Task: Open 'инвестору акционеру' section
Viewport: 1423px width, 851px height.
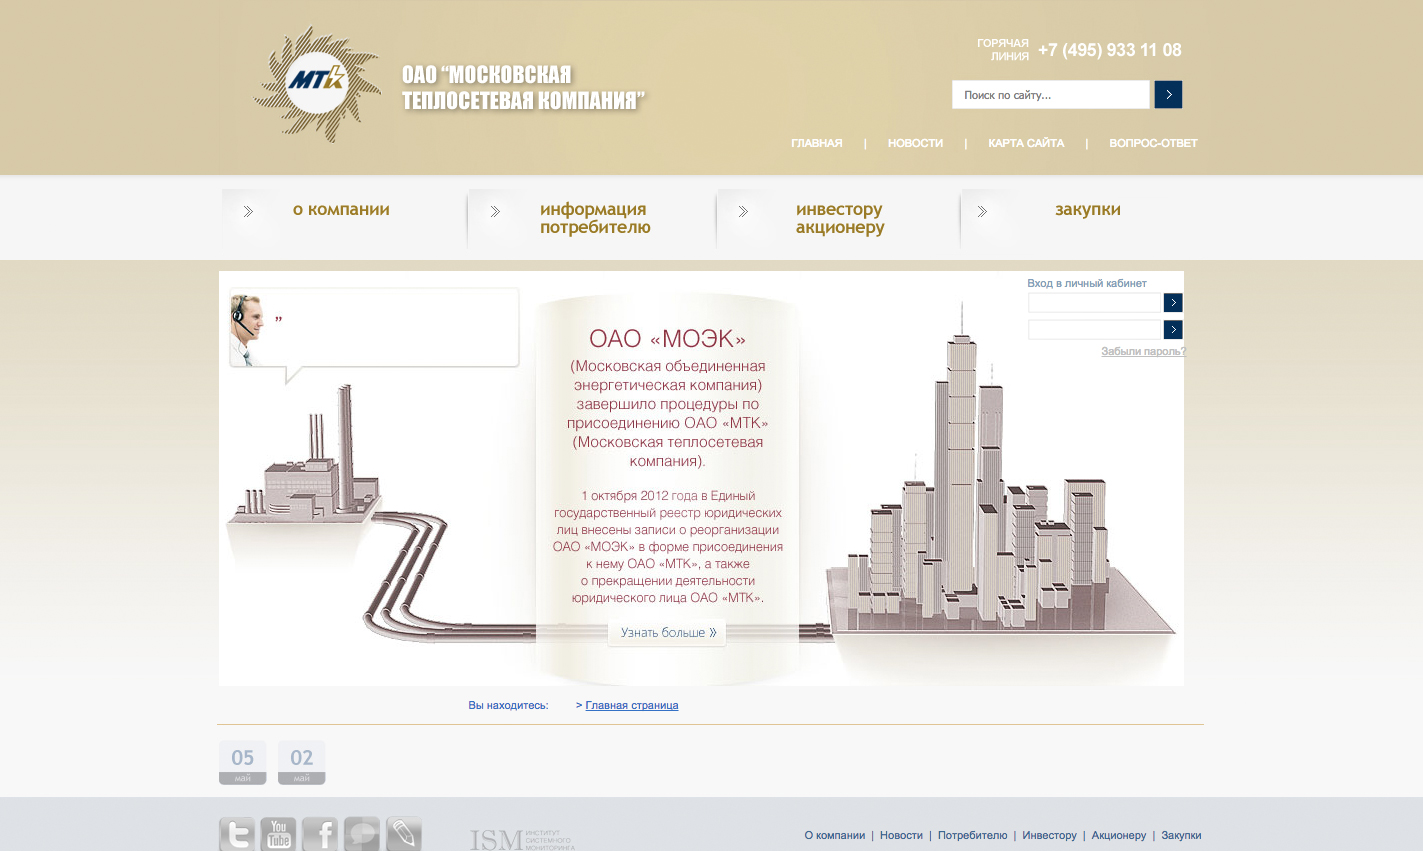Action: (840, 218)
